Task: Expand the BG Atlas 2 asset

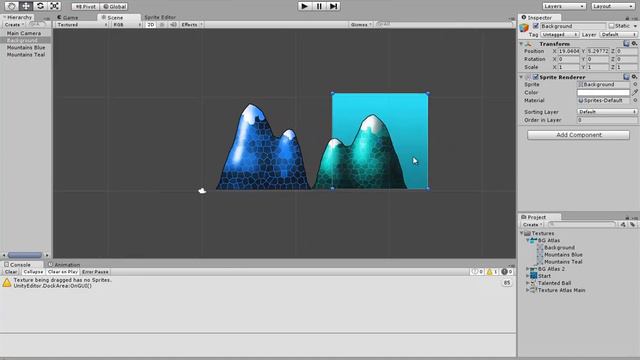Action: (527, 269)
